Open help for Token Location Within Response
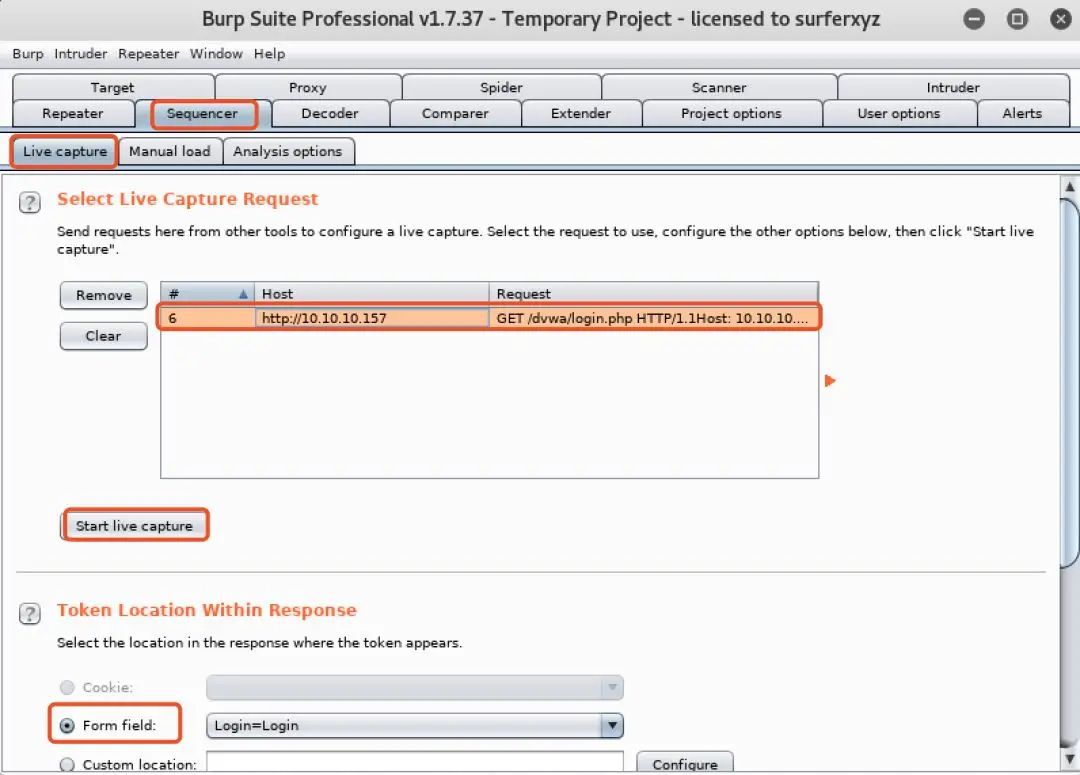 tap(30, 613)
